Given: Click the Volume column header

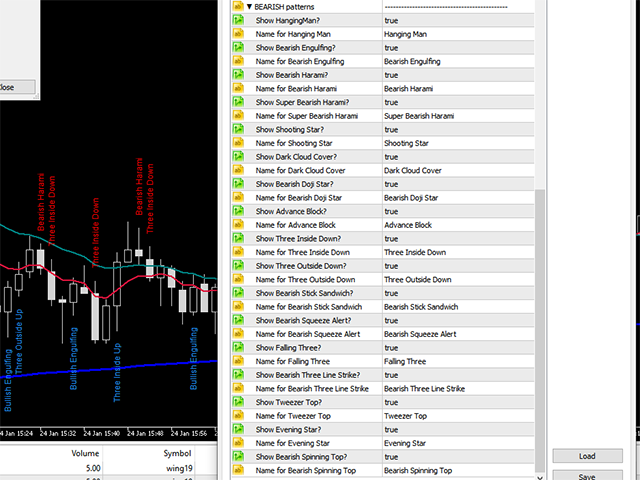Looking at the screenshot, I should tap(85, 451).
